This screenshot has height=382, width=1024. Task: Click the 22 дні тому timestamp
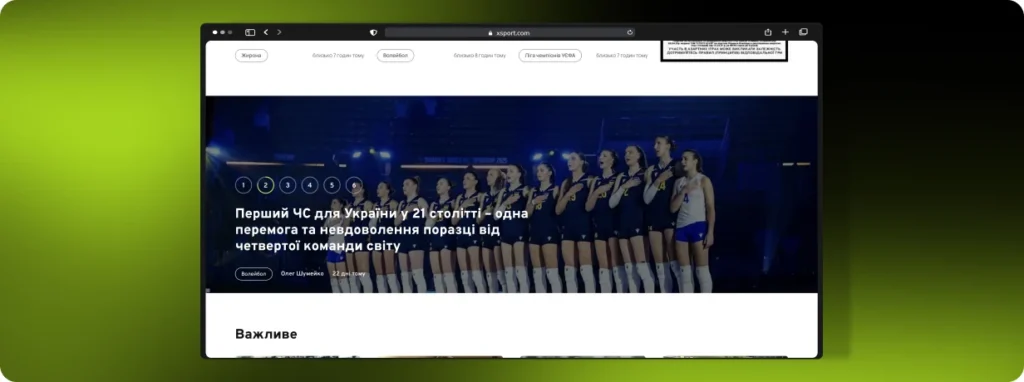tap(349, 274)
